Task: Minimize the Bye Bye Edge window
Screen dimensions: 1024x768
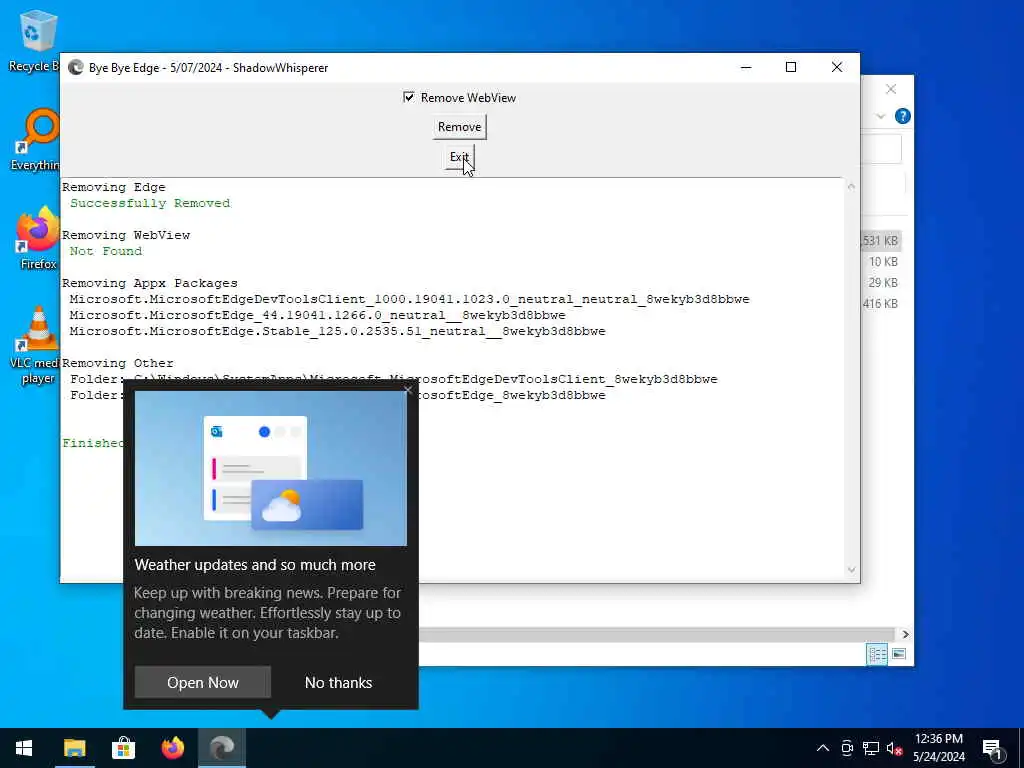Action: tap(746, 67)
